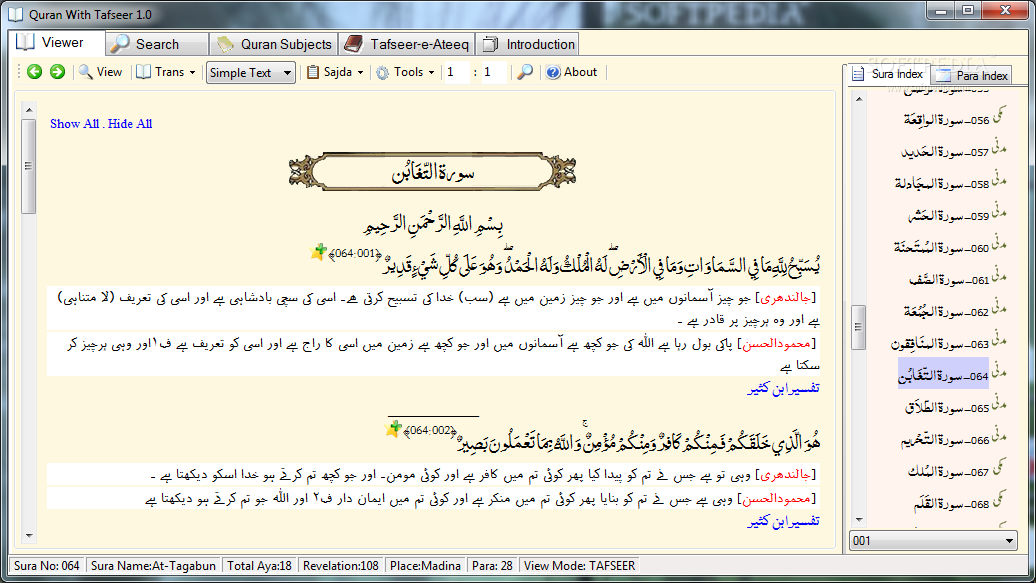The width and height of the screenshot is (1036, 583).
Task: Click the Introduction tab icon
Action: point(490,44)
